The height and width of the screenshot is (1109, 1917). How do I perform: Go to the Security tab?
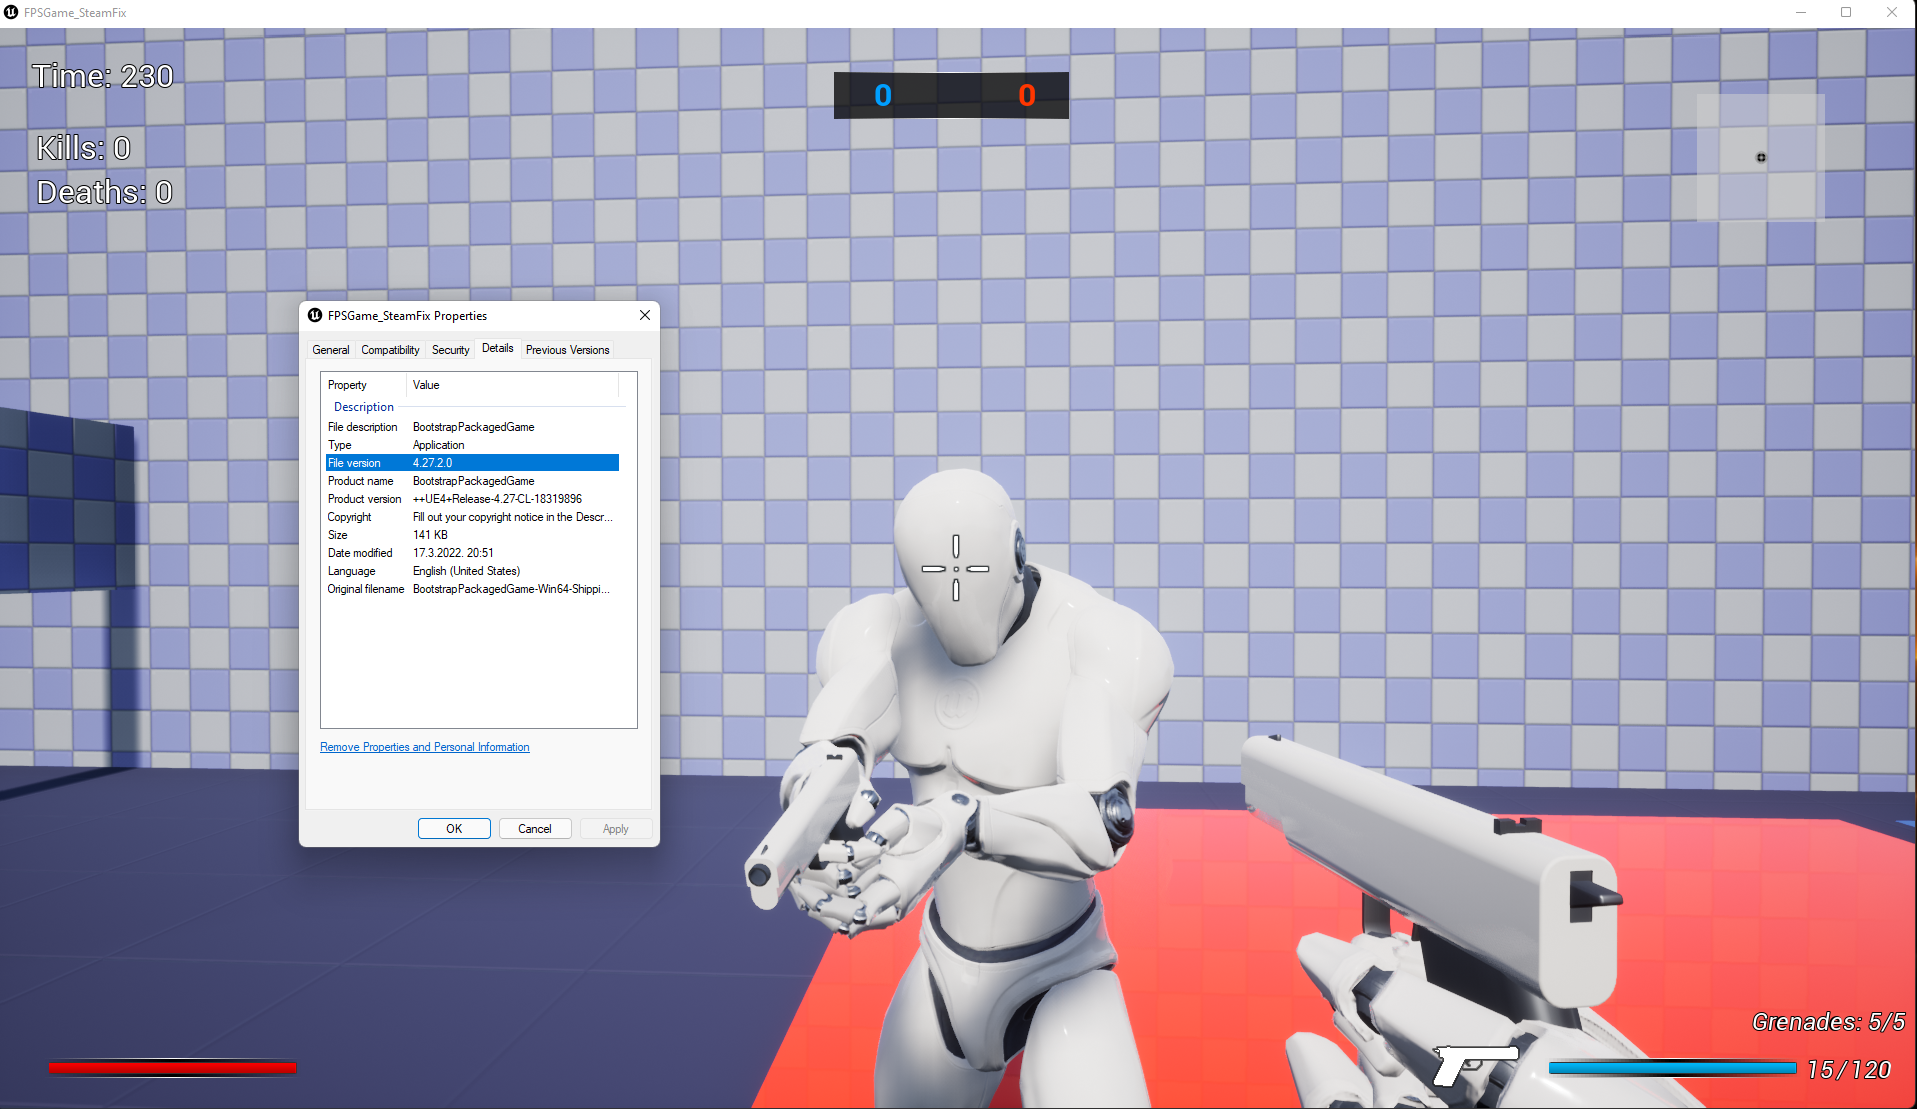click(x=450, y=350)
